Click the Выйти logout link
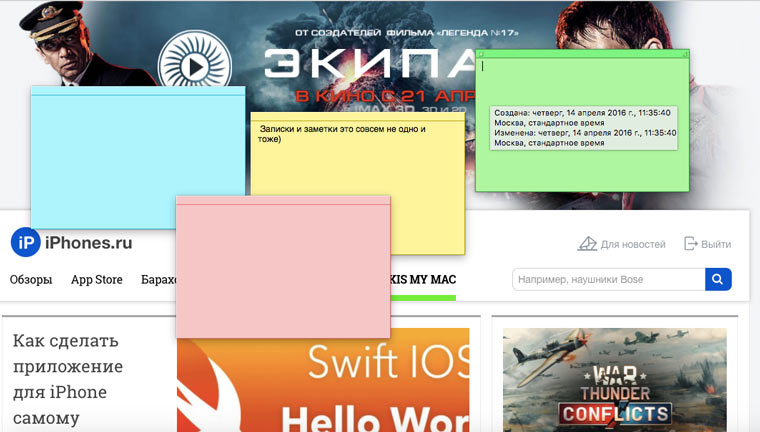The width and height of the screenshot is (760, 432). click(x=707, y=244)
